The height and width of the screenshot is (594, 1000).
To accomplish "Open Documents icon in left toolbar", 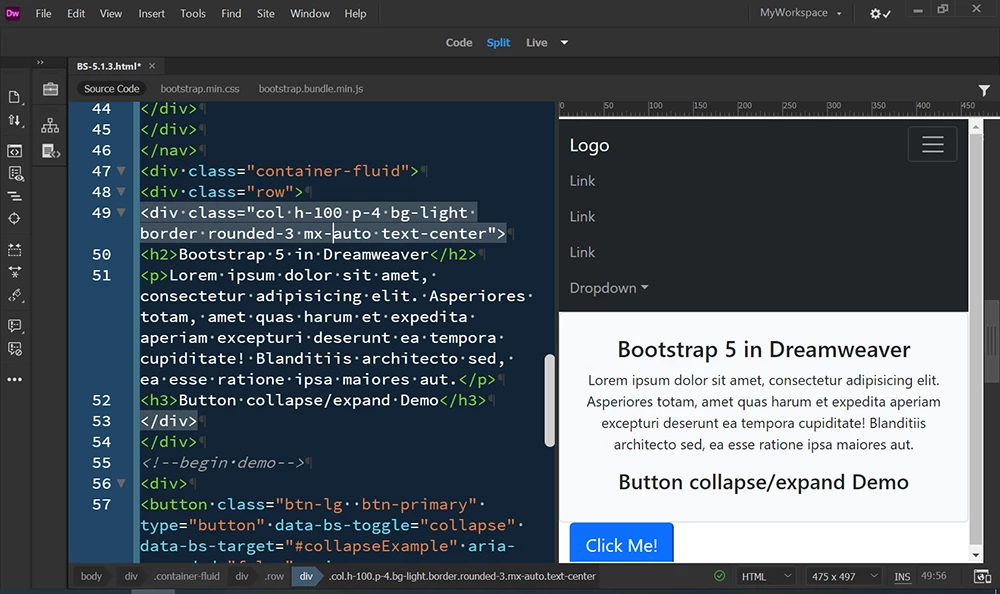I will tap(14, 97).
